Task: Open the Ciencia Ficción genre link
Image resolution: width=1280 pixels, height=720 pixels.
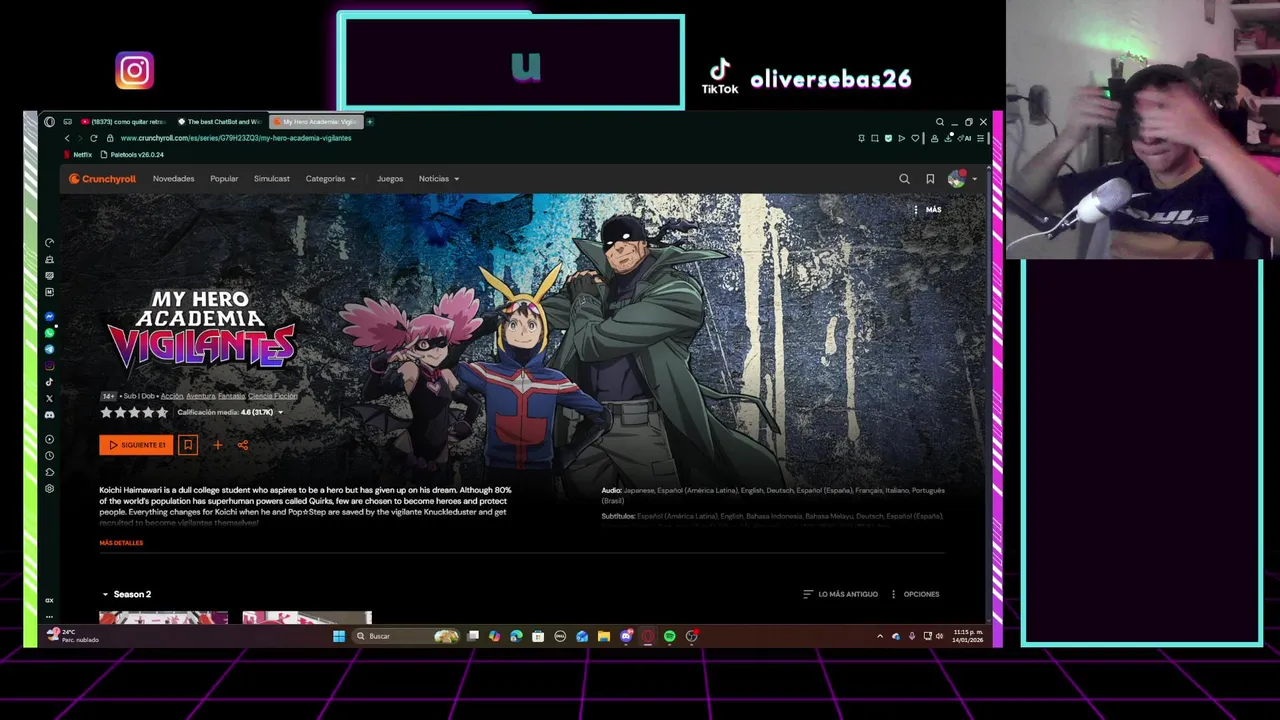Action: [x=272, y=396]
